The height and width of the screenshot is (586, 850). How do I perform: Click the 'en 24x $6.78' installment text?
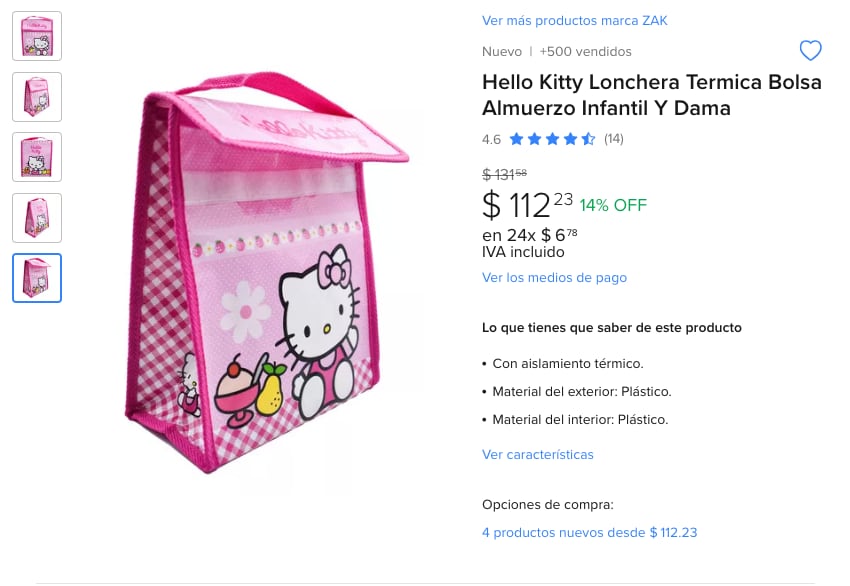pyautogui.click(x=529, y=235)
